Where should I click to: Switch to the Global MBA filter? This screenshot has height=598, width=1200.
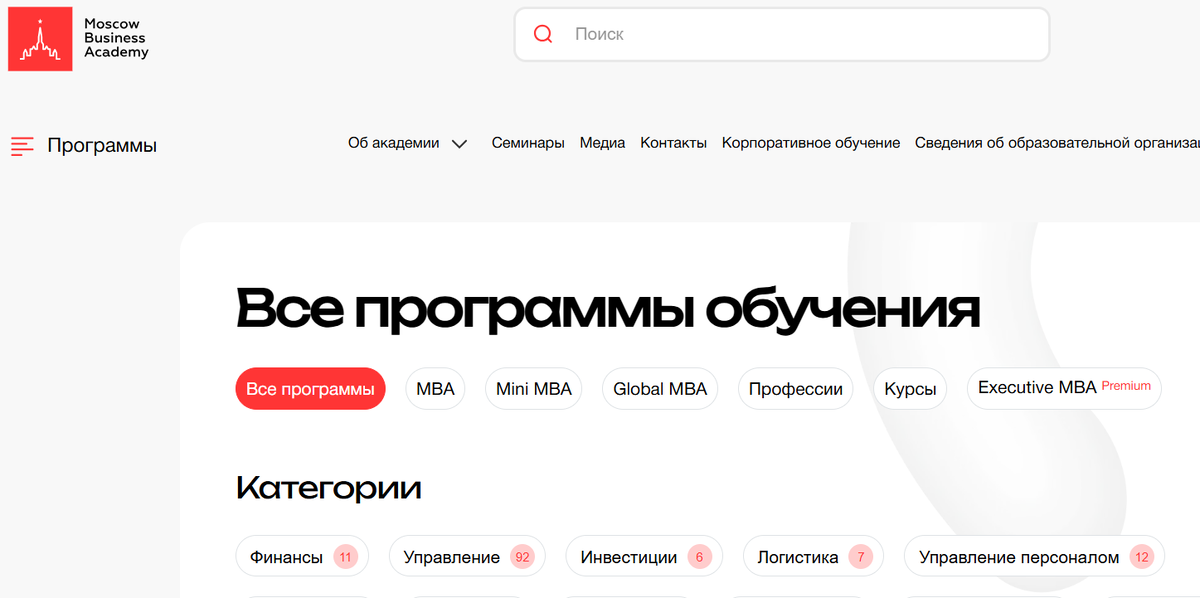click(660, 389)
